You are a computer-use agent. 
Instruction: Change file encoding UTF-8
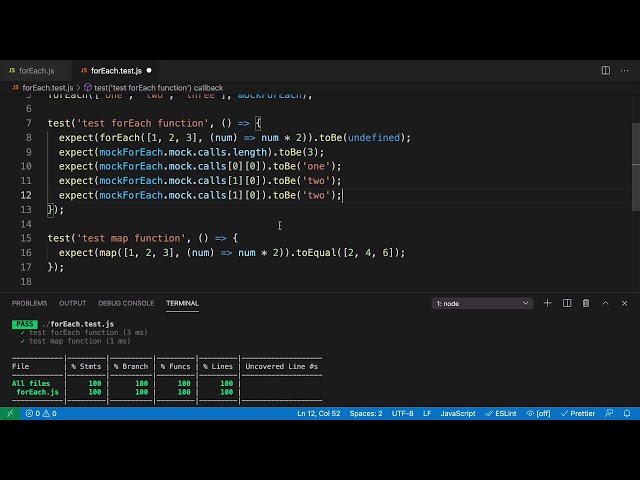402,413
